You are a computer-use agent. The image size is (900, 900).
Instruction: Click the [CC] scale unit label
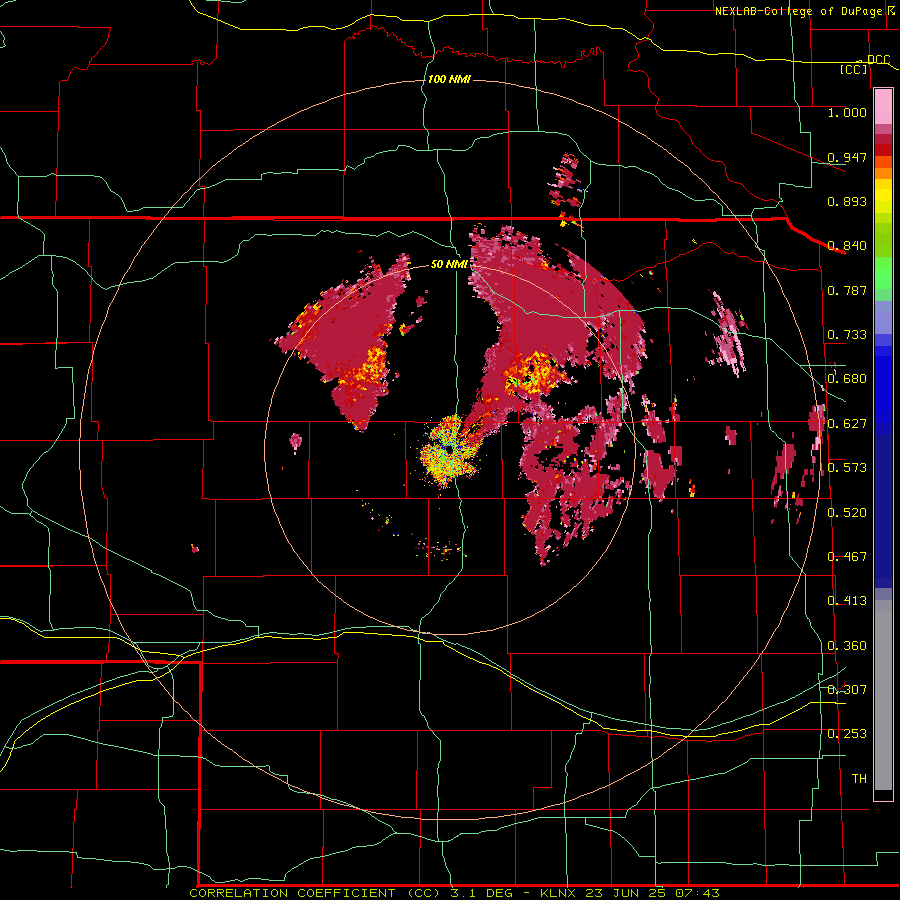[853, 69]
